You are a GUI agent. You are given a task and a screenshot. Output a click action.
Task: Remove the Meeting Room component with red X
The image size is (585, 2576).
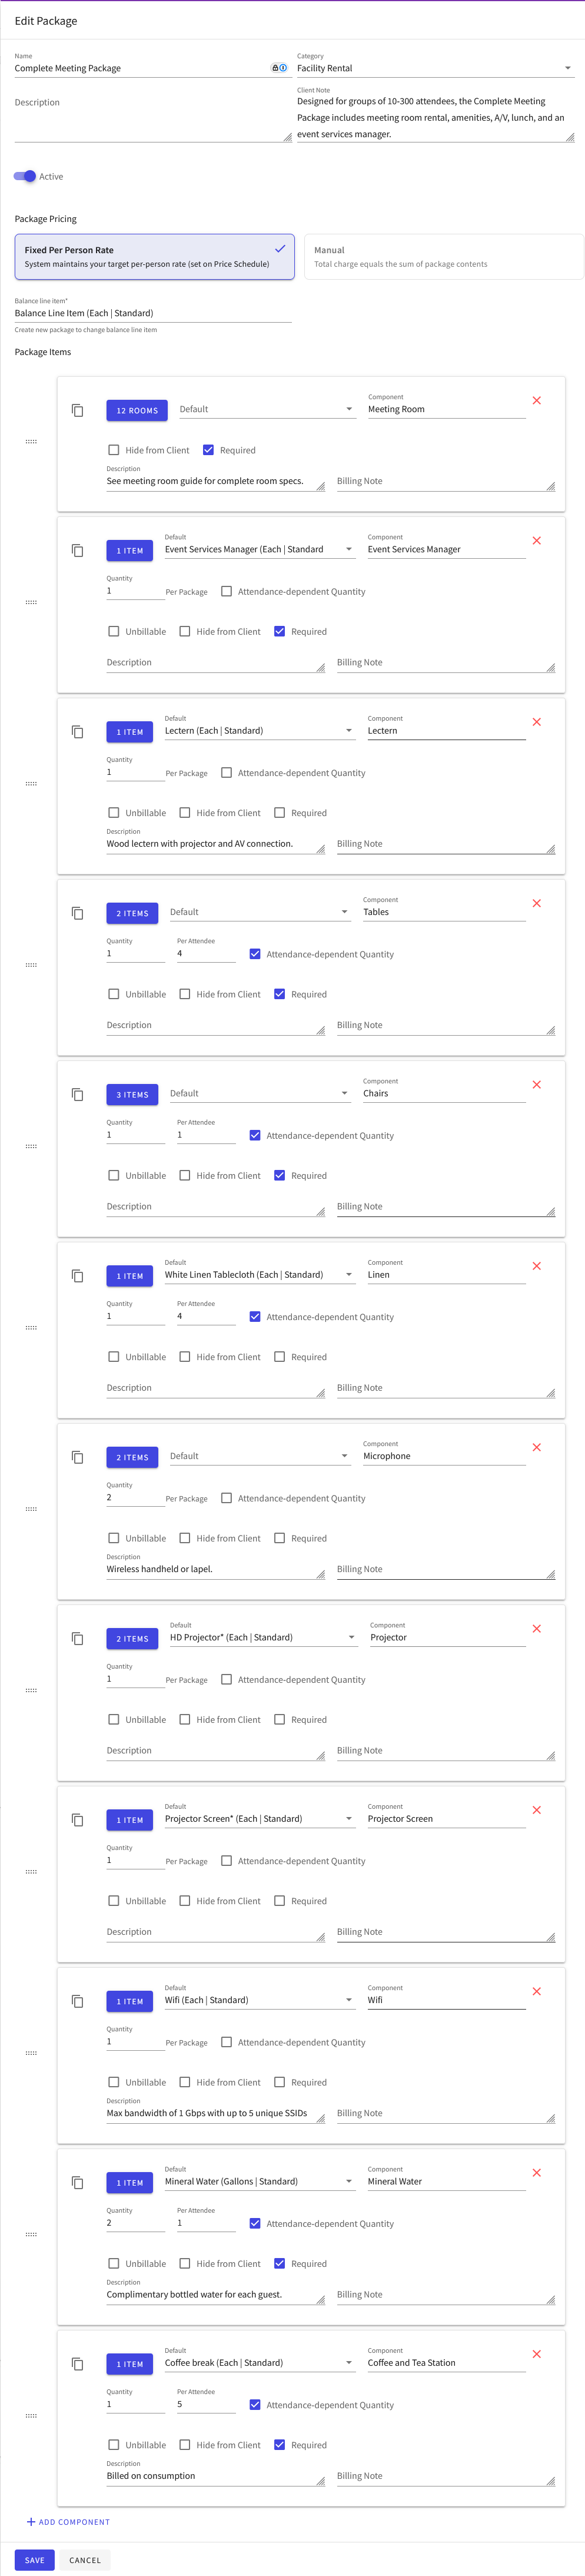[536, 401]
